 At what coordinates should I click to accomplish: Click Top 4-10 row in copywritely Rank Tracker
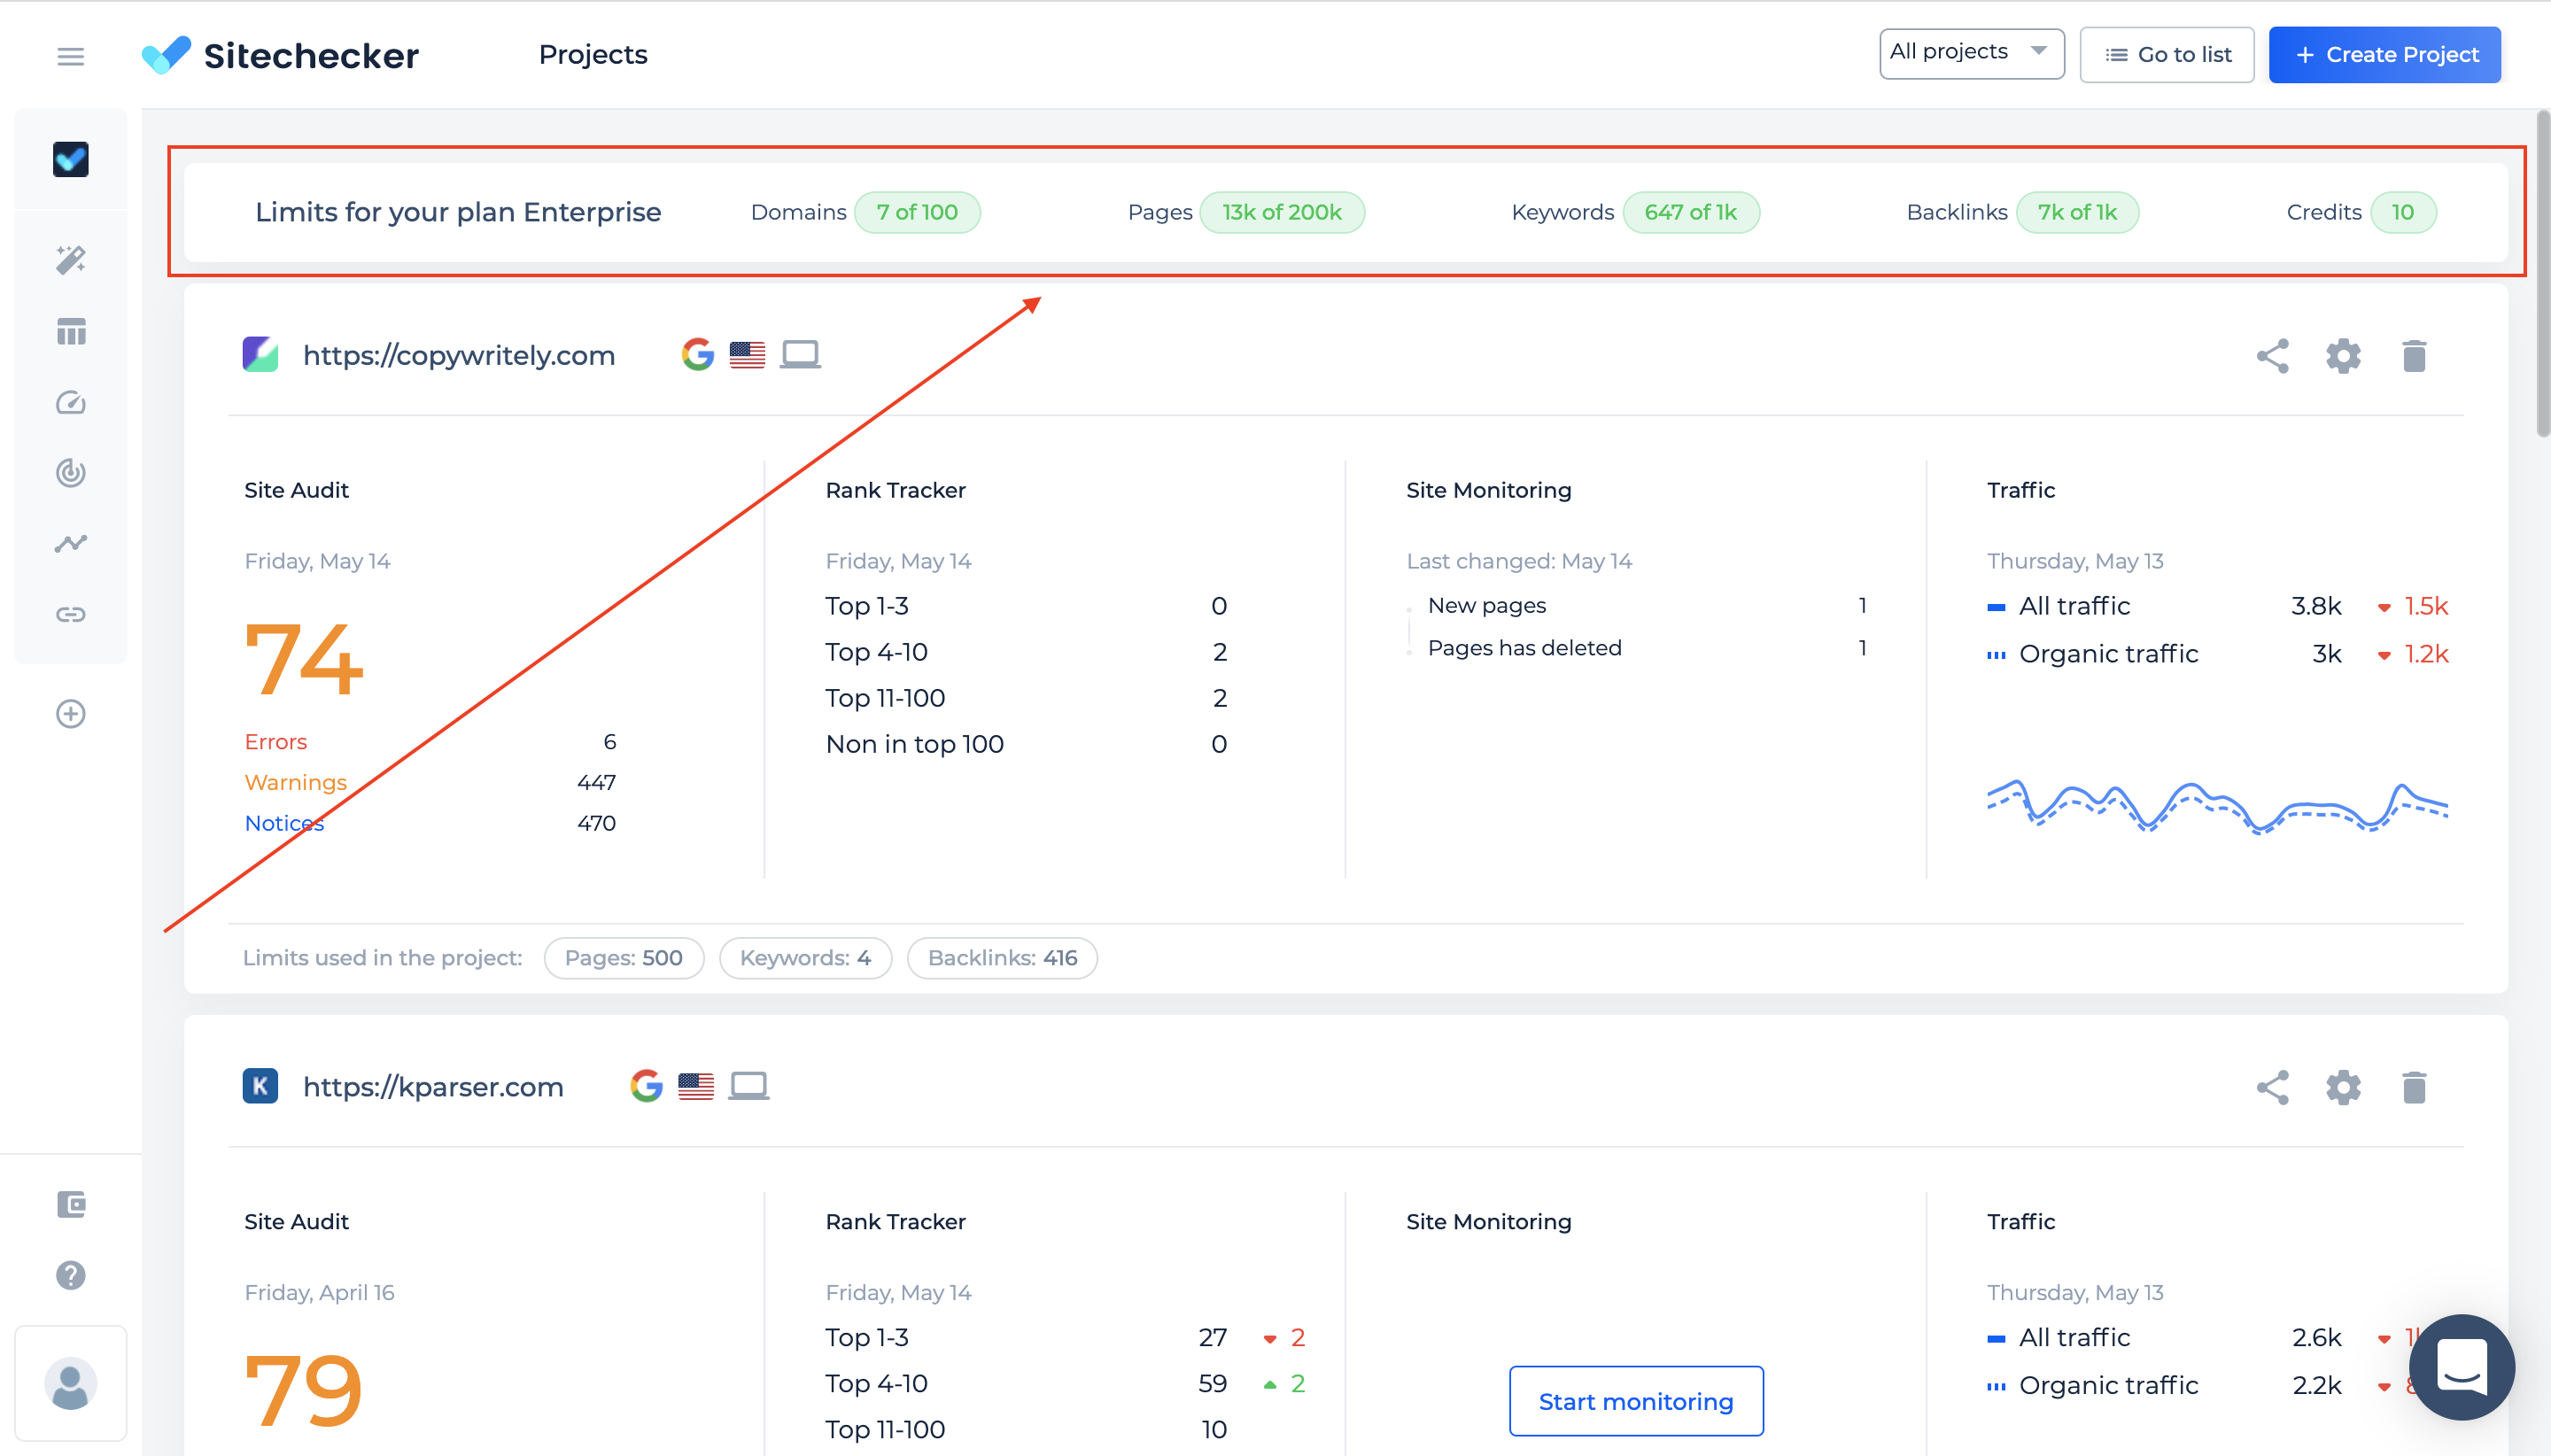point(1026,652)
